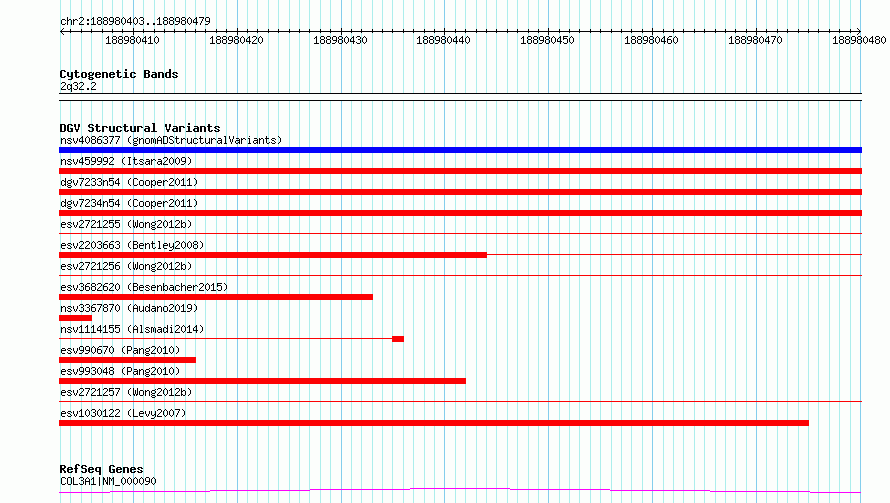Select variant esv2721255 (Wong2012b) label

point(126,224)
